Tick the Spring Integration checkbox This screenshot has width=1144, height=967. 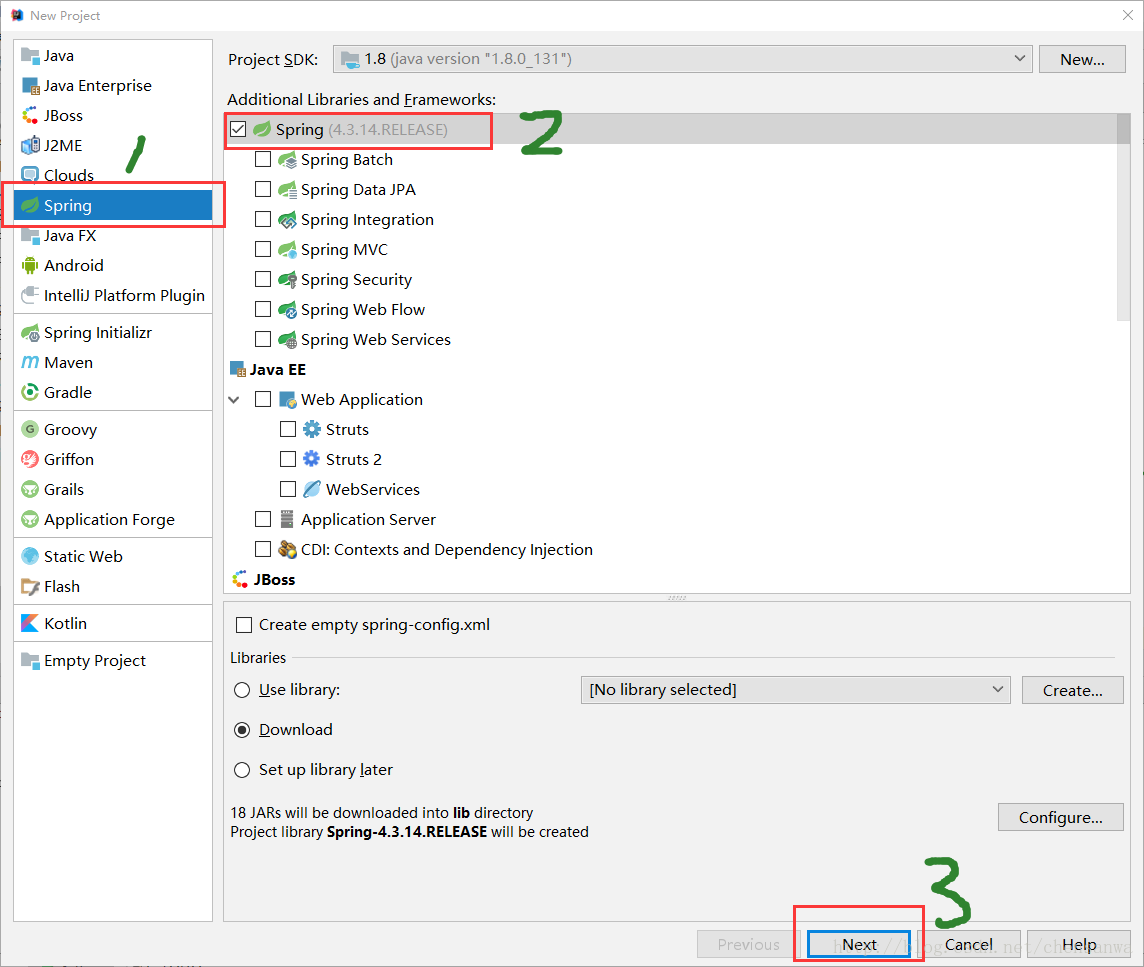pyautogui.click(x=263, y=219)
